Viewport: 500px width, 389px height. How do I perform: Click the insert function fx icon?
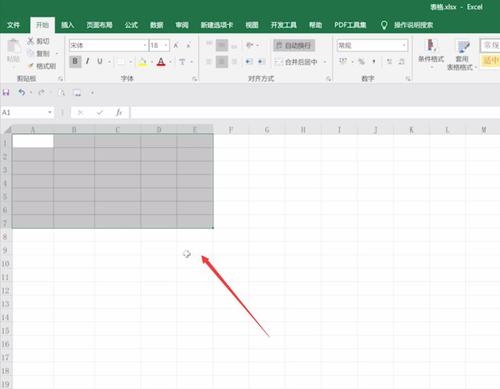coord(119,113)
